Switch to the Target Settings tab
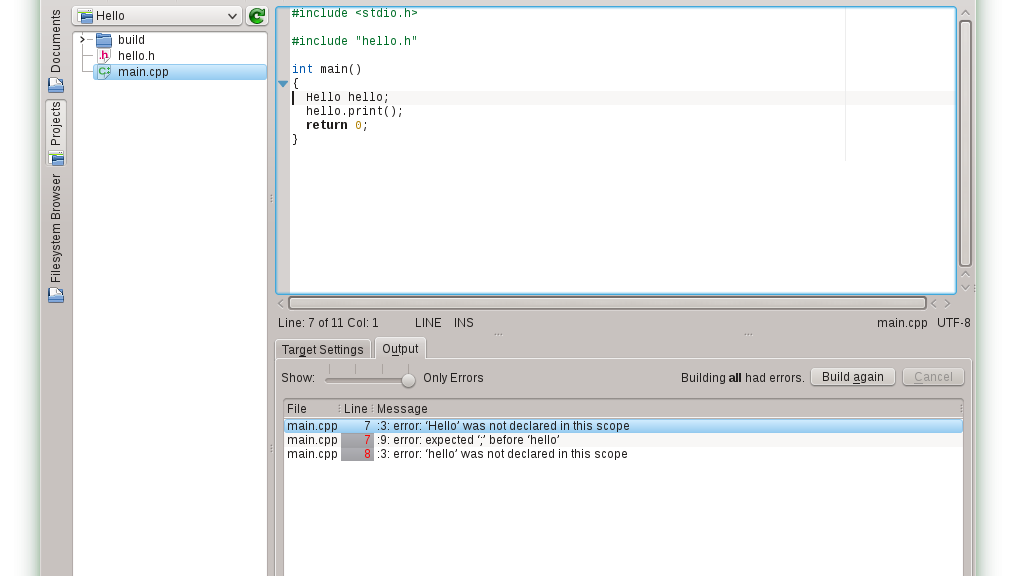This screenshot has height=576, width=1016. (x=322, y=349)
